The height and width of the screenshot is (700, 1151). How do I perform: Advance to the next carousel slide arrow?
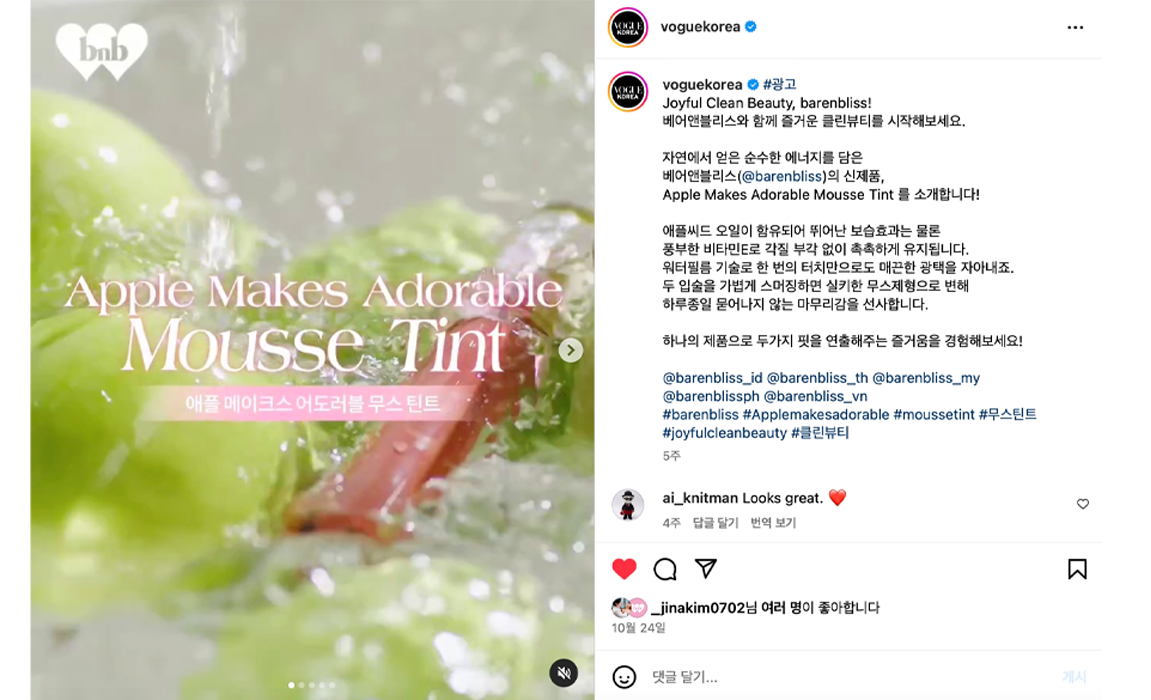pos(570,350)
